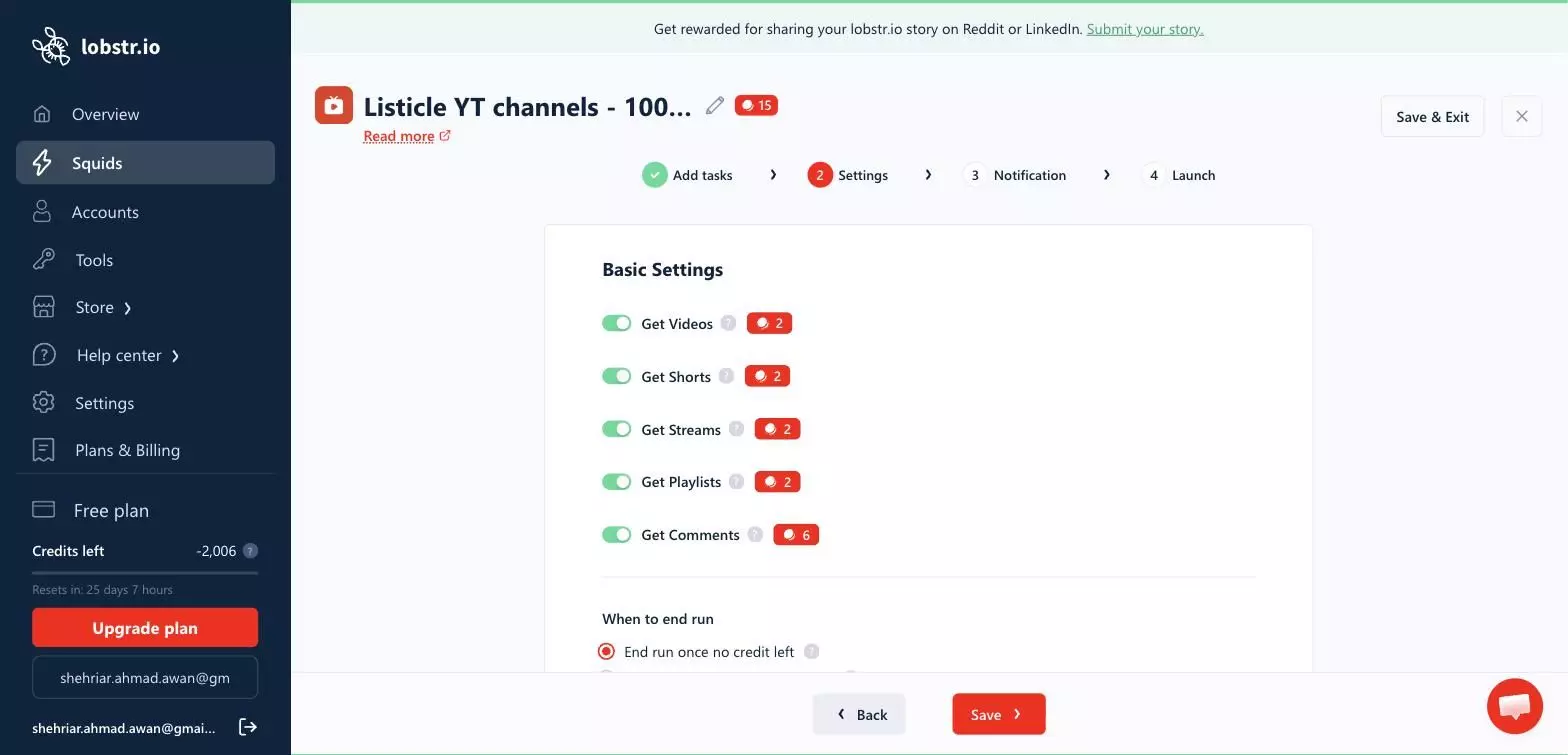Click the lobstr.io logo icon
Image resolution: width=1568 pixels, height=755 pixels.
(x=51, y=46)
